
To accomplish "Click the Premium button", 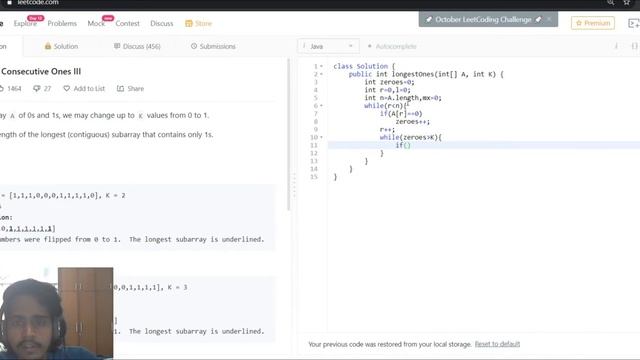I will (x=593, y=23).
